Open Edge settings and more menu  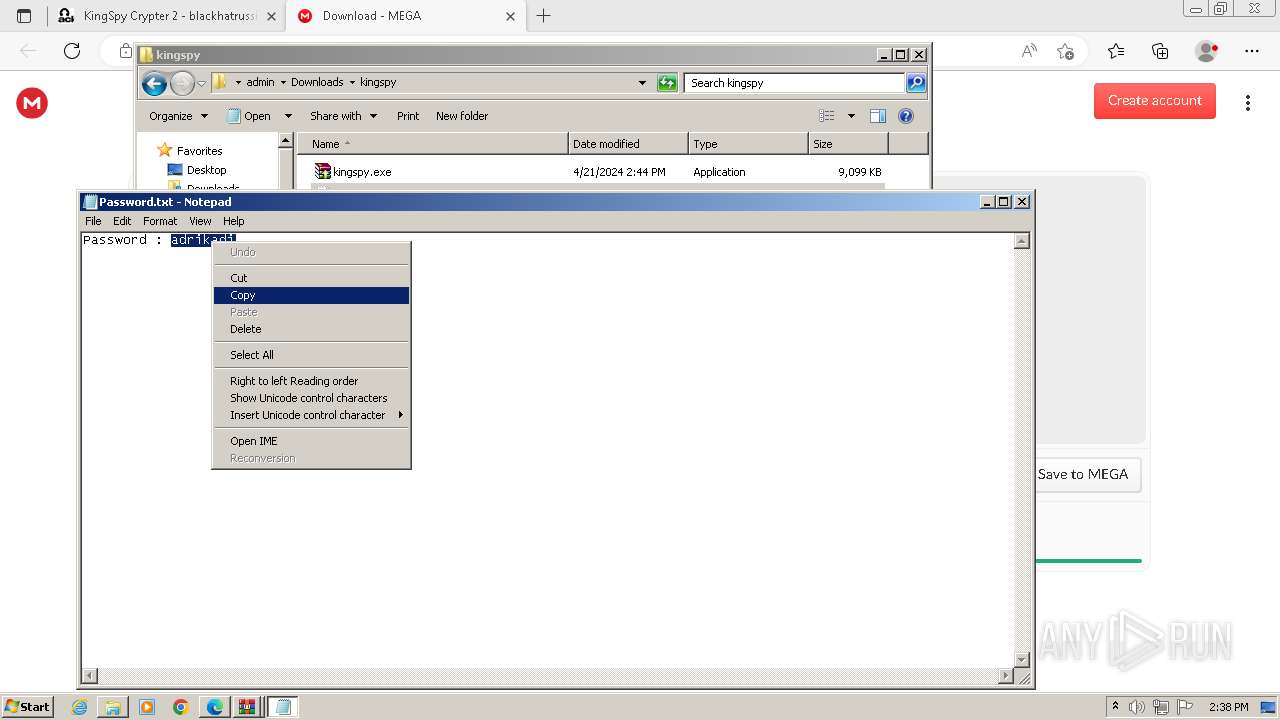(1252, 51)
